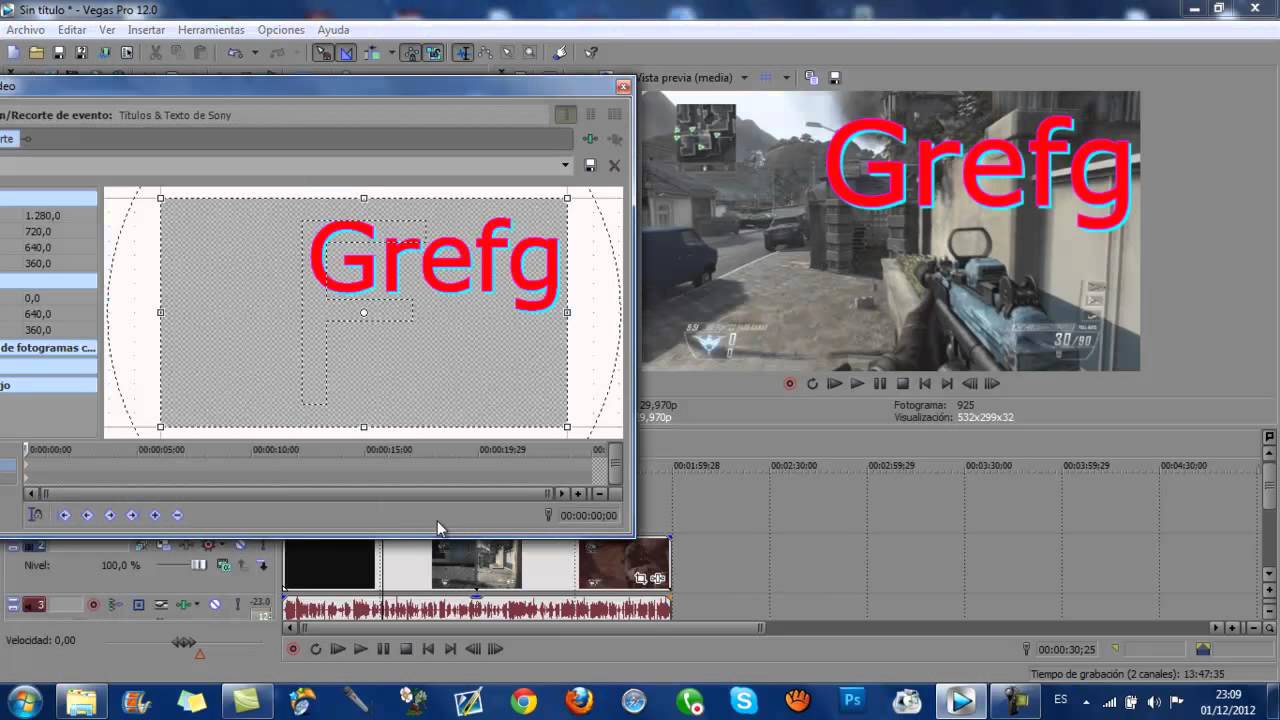Open the Insertar menu

point(146,30)
